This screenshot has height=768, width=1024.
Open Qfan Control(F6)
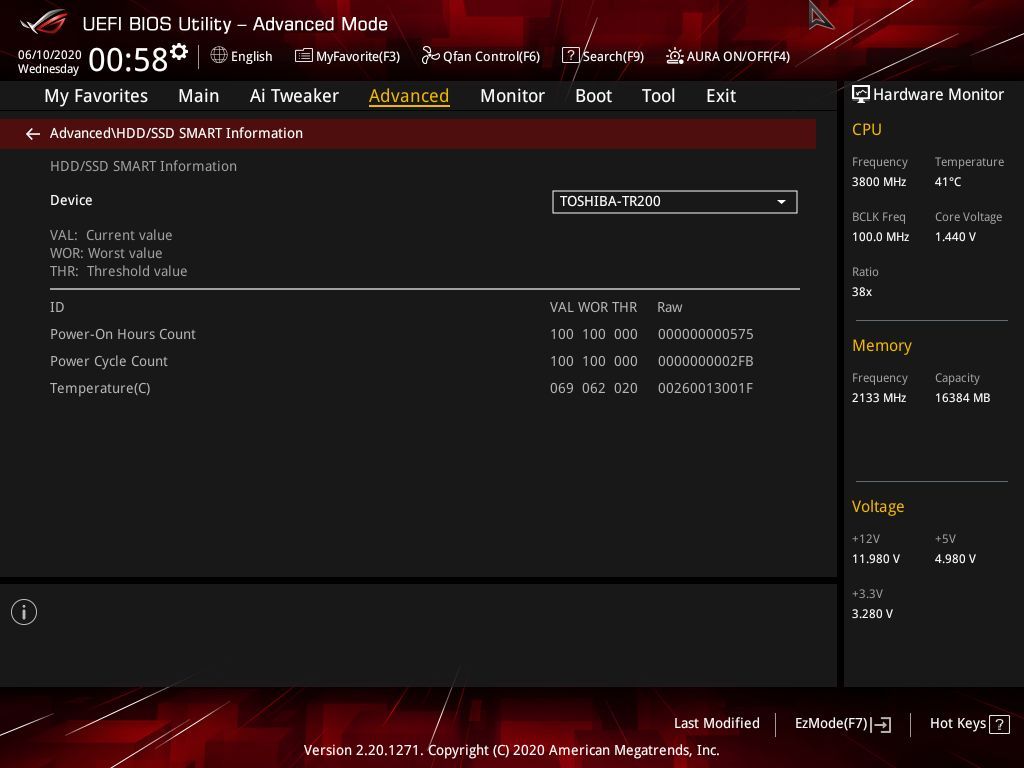[481, 56]
